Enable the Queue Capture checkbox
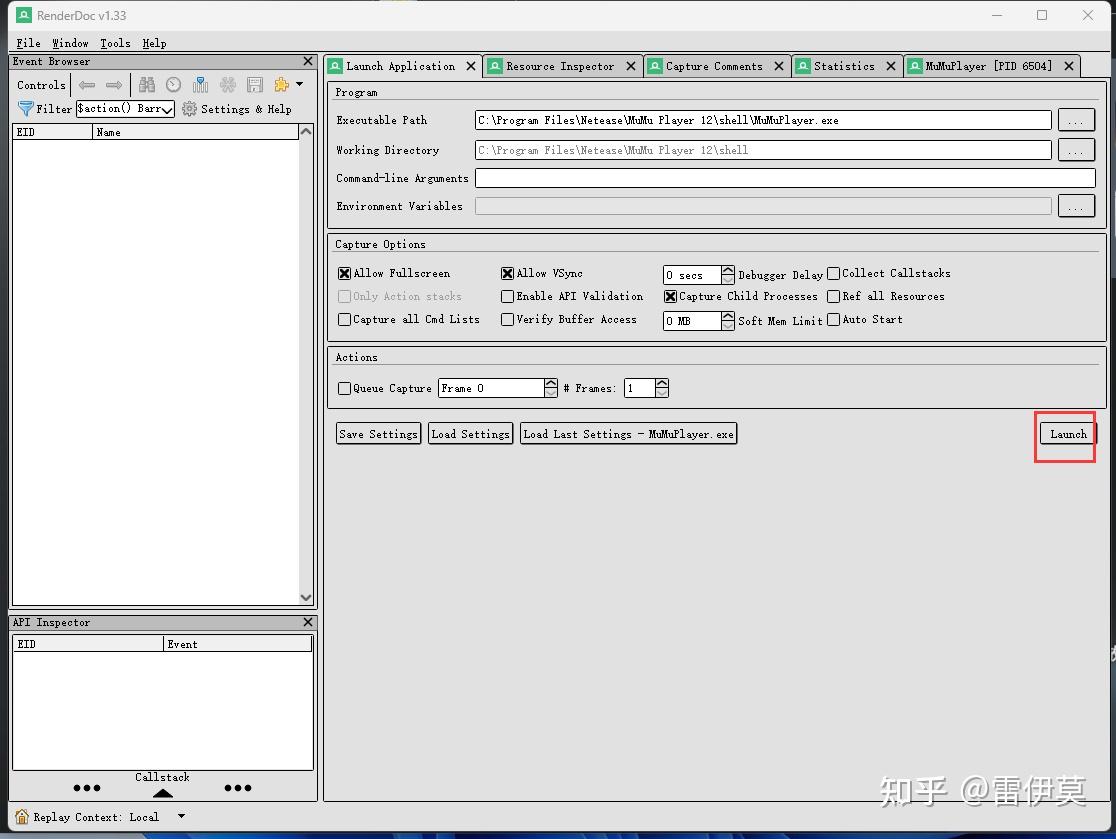The height and width of the screenshot is (839, 1116). [x=344, y=388]
